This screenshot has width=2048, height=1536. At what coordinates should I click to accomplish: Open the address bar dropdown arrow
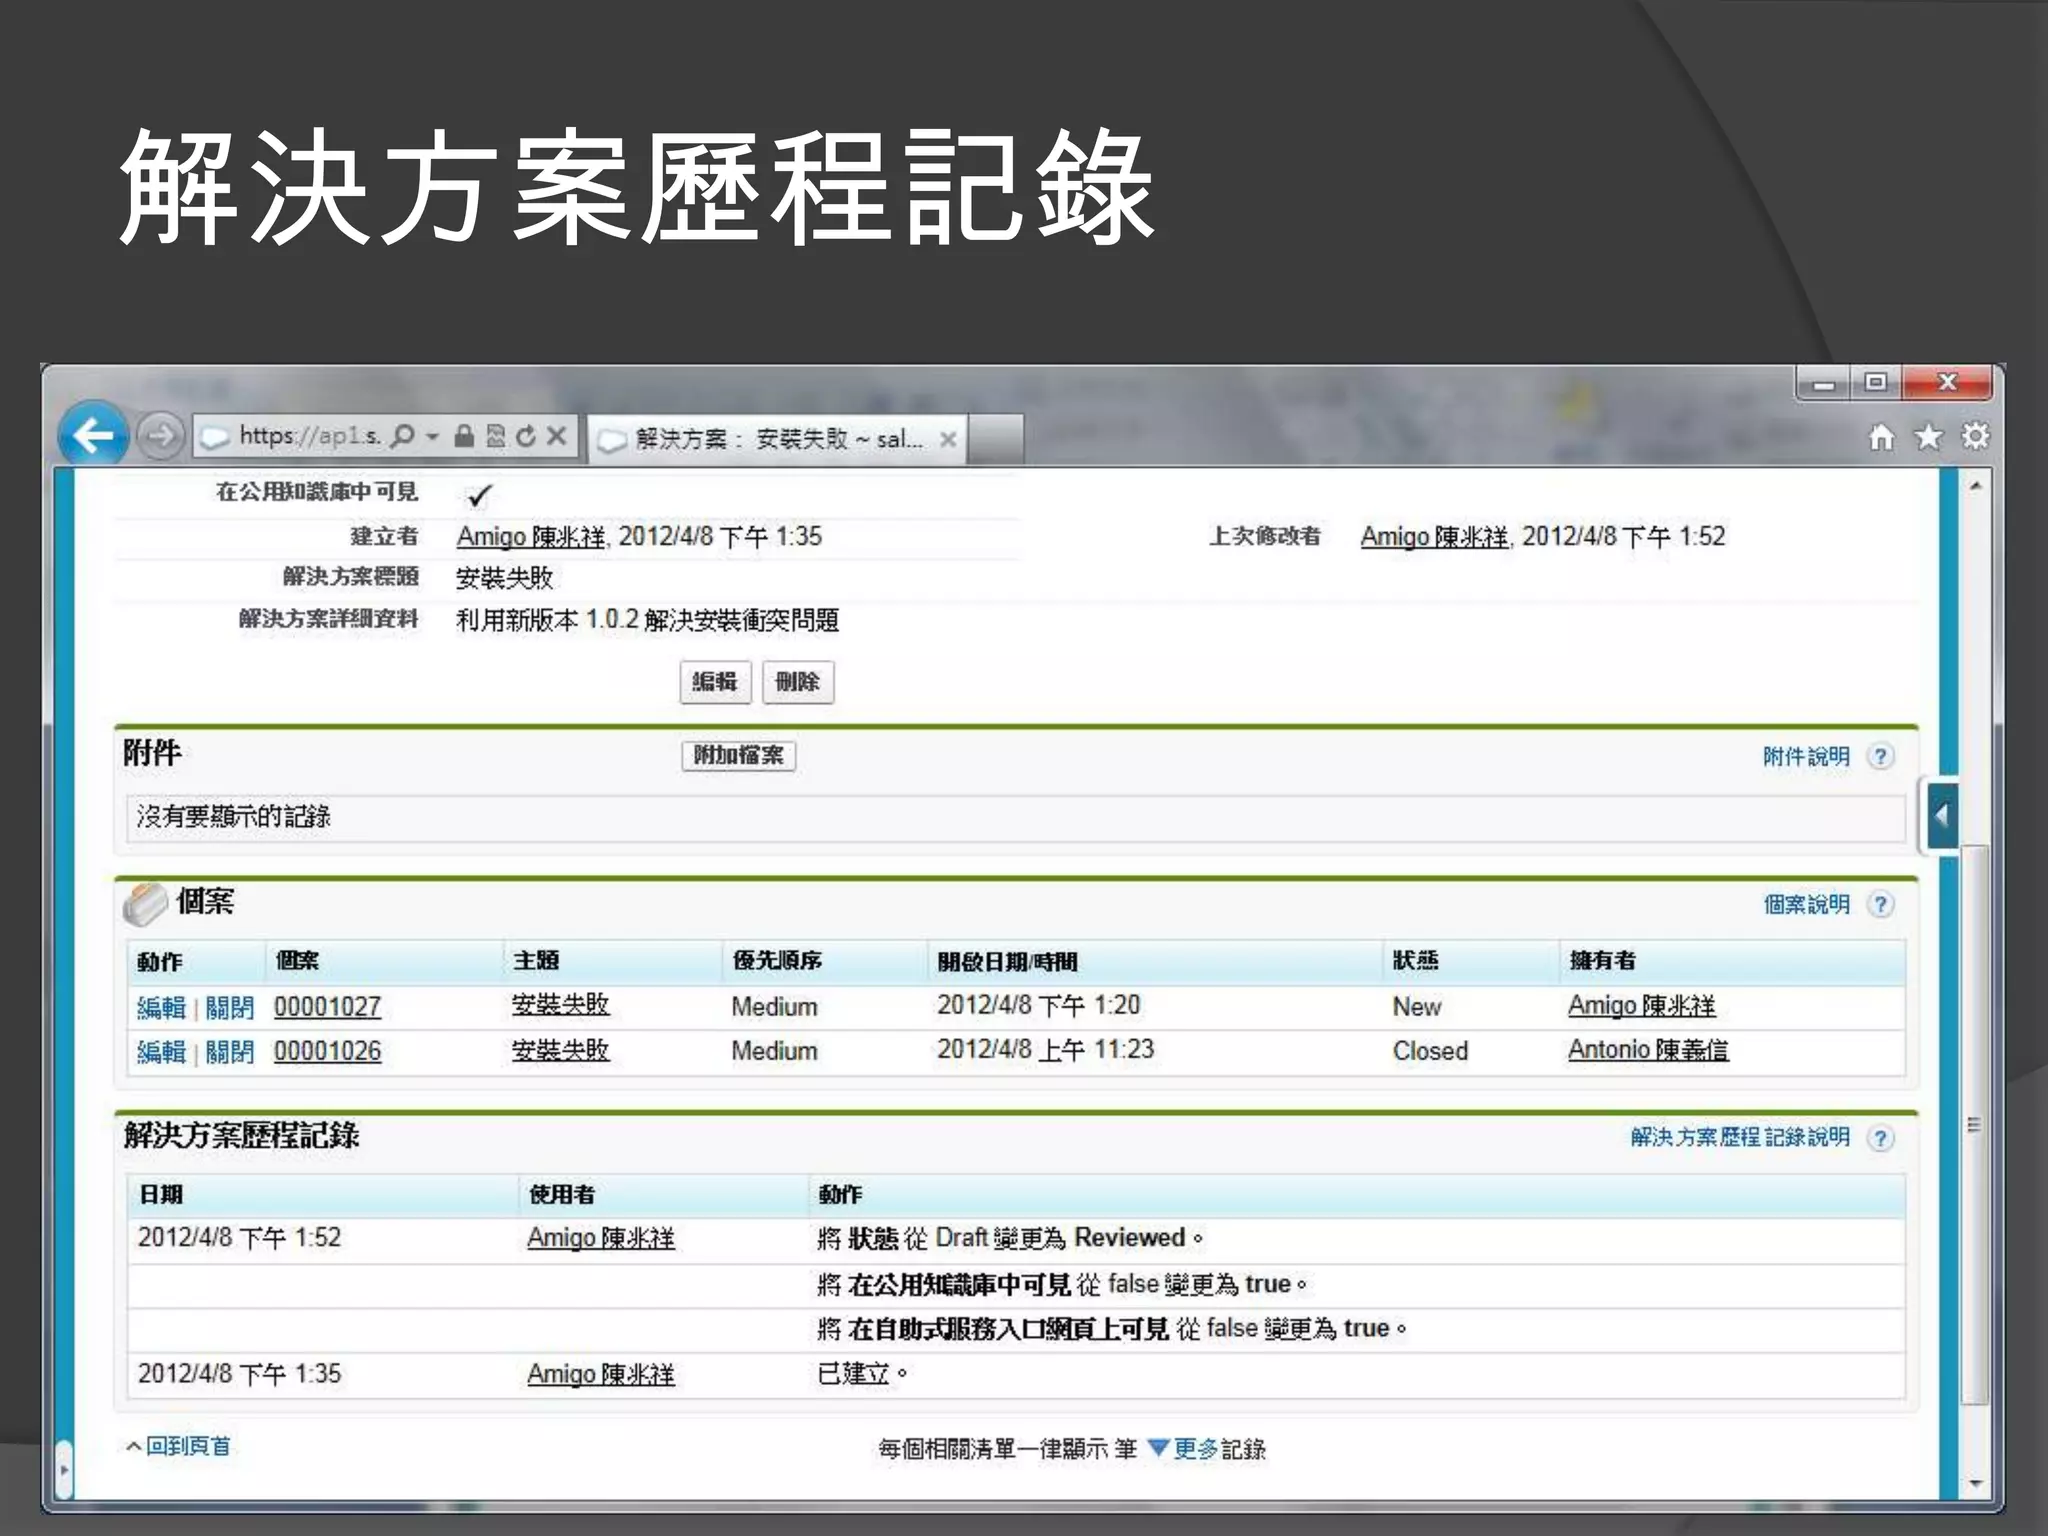point(432,437)
